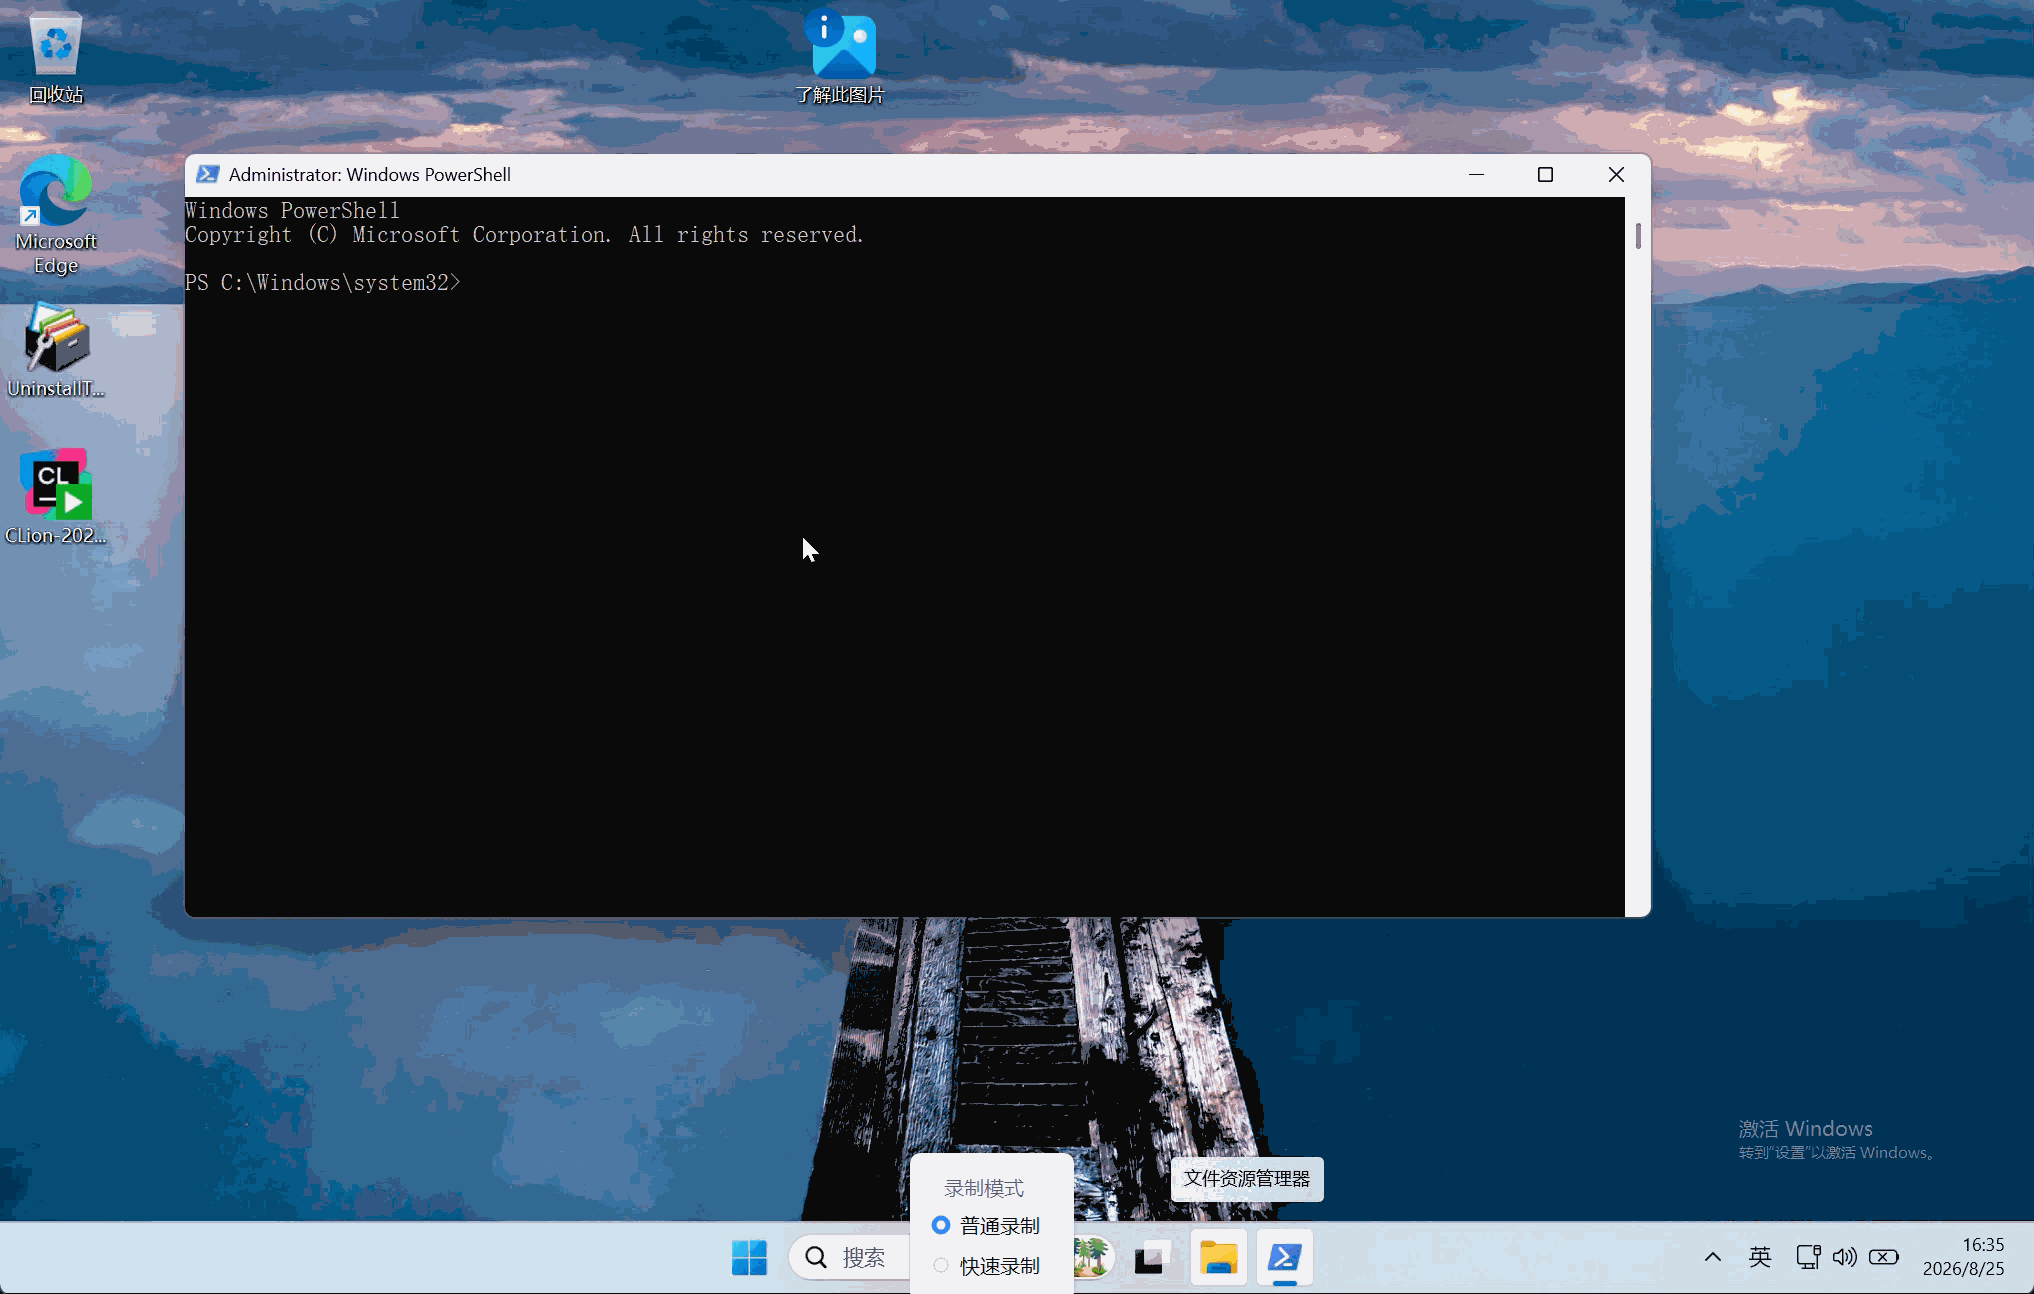Click the PowerShell taskbar icon

tap(1285, 1257)
